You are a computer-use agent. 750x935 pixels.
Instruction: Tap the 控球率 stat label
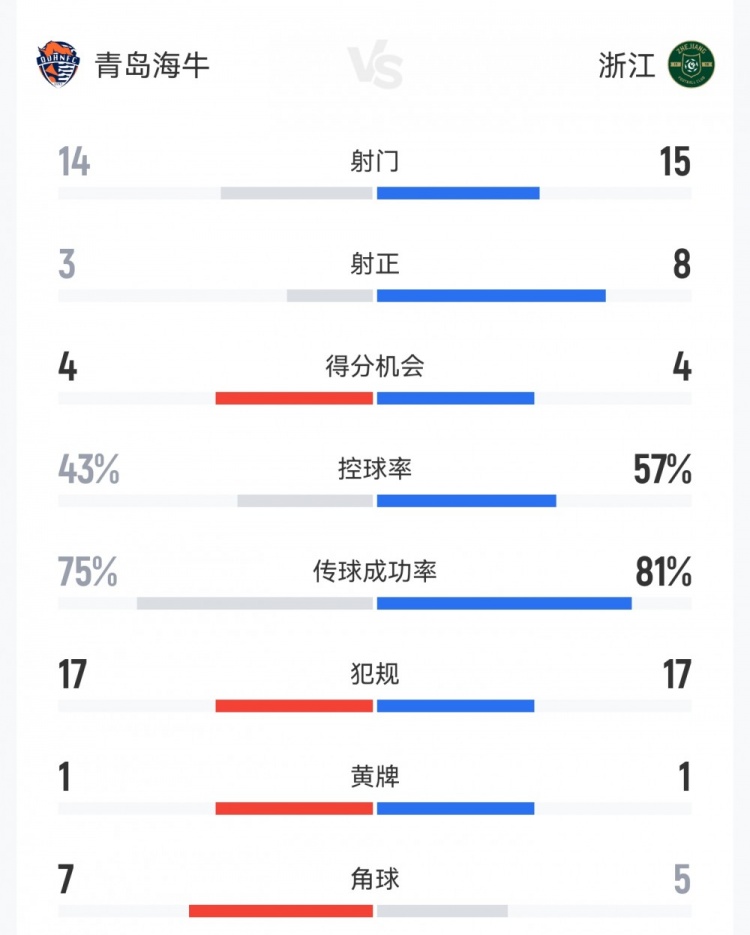click(x=375, y=469)
